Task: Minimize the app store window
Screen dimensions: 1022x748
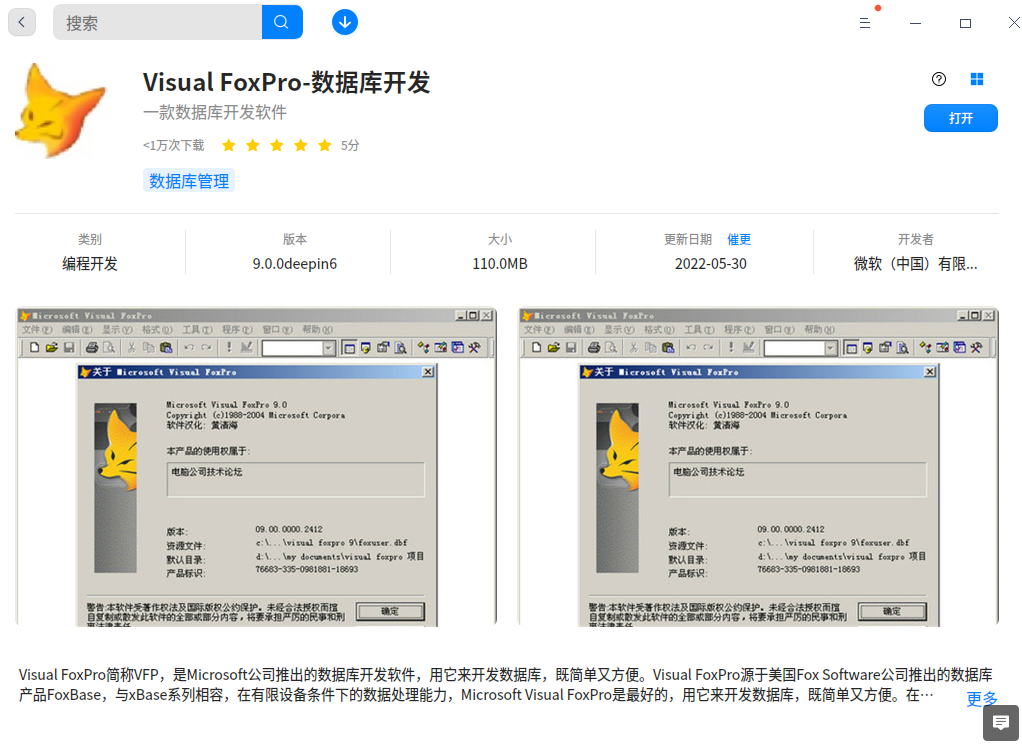Action: click(915, 23)
